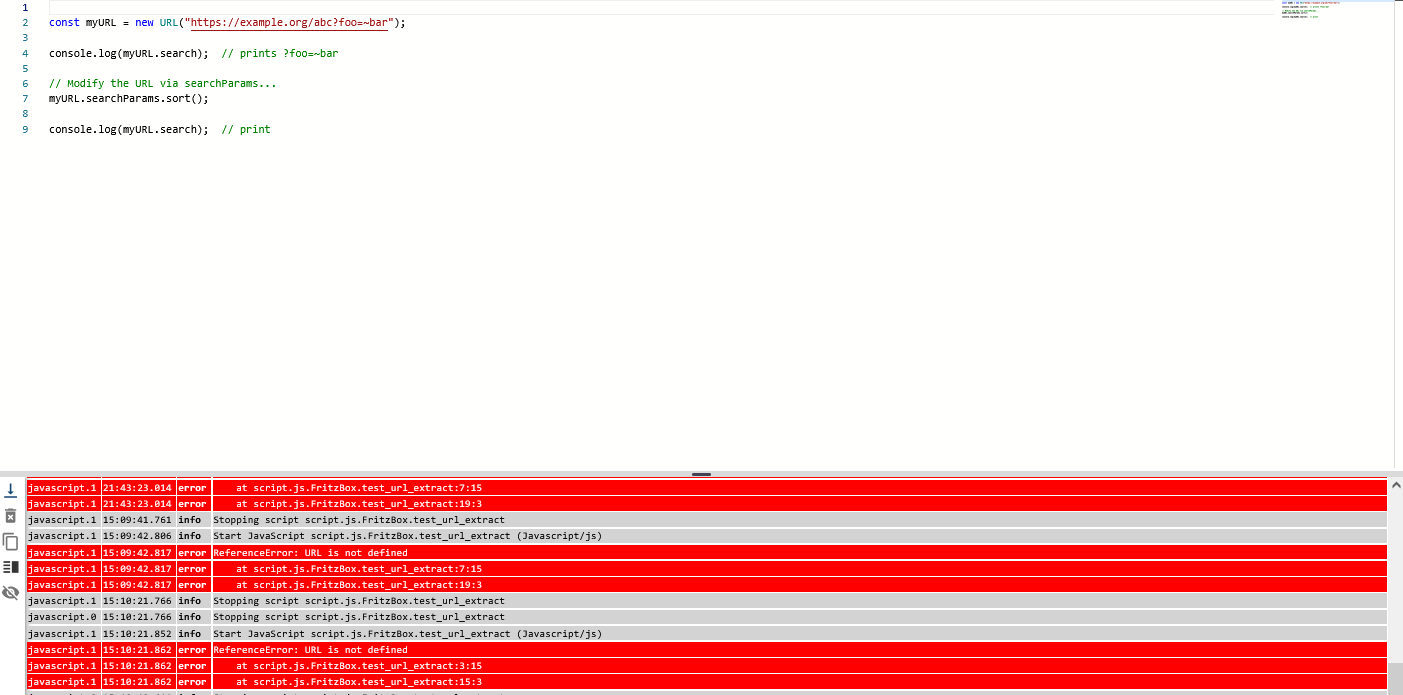Click the underlined URL string 'https://example.org/abc?foo=~bar'
This screenshot has width=1403, height=695.
[x=288, y=22]
